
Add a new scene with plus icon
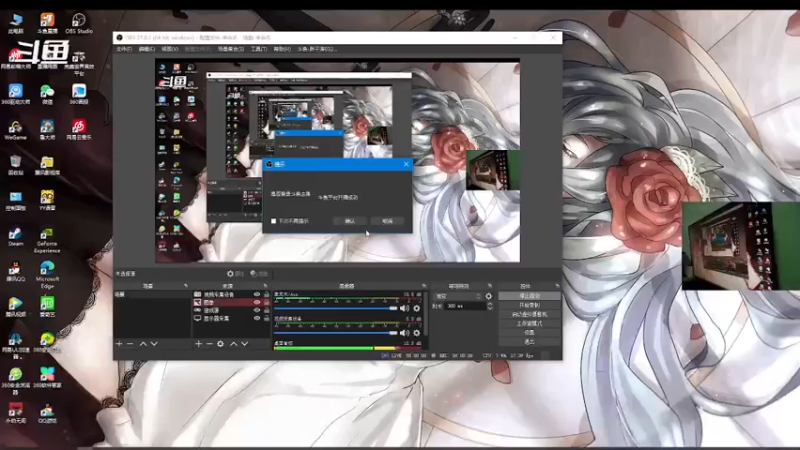119,344
